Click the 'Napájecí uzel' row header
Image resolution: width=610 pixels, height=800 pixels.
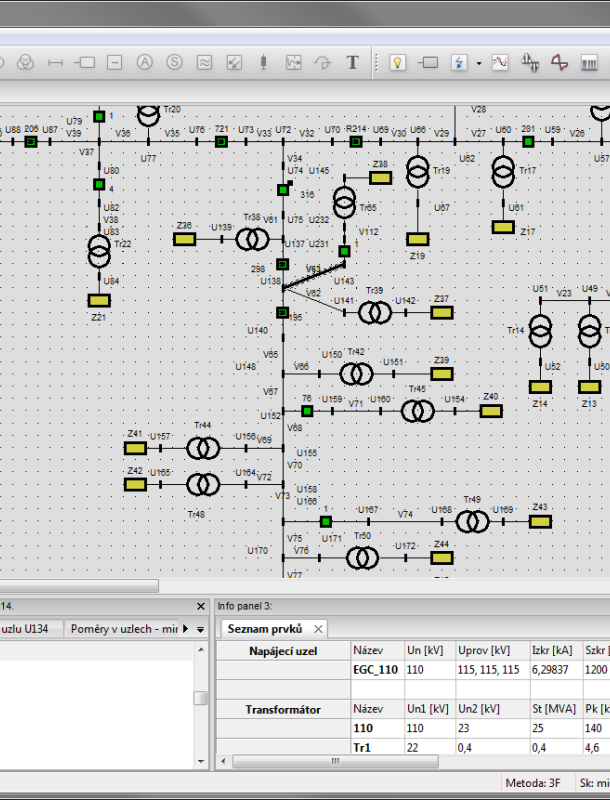coord(283,651)
